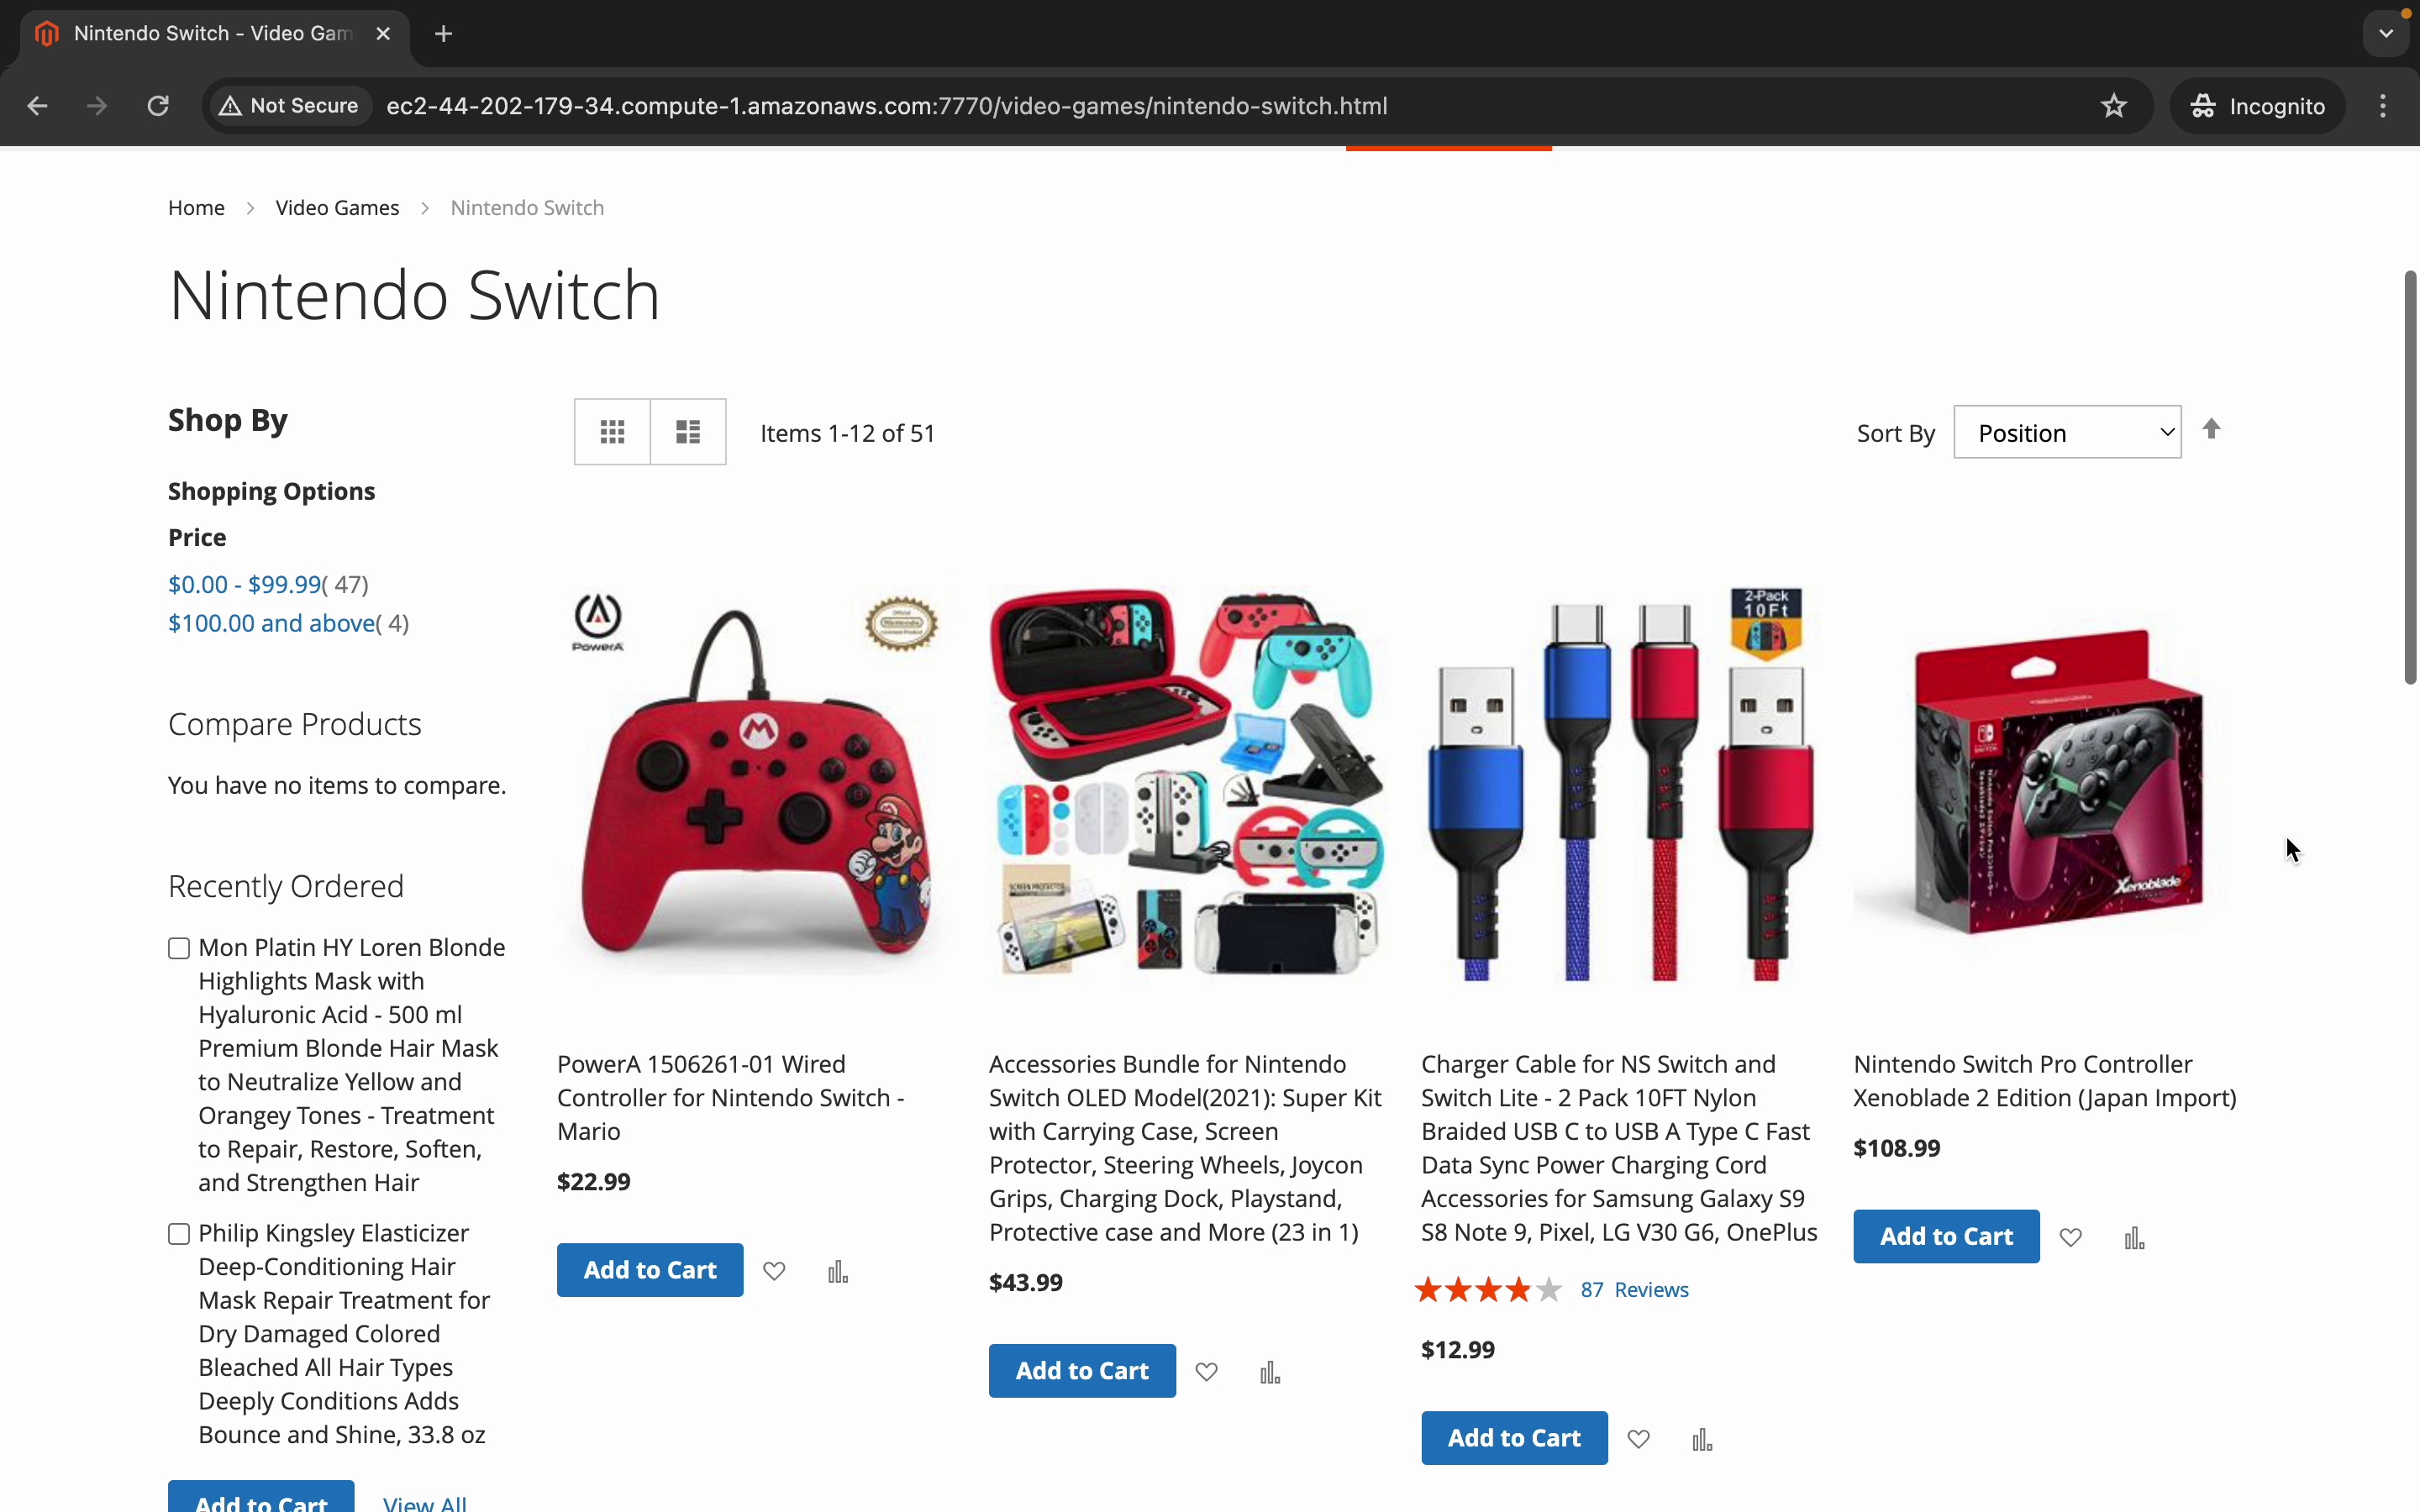Screen dimensions: 2420x1512
Task: Check the Philip Kingsley Elasticizer checkbox
Action: point(179,1234)
